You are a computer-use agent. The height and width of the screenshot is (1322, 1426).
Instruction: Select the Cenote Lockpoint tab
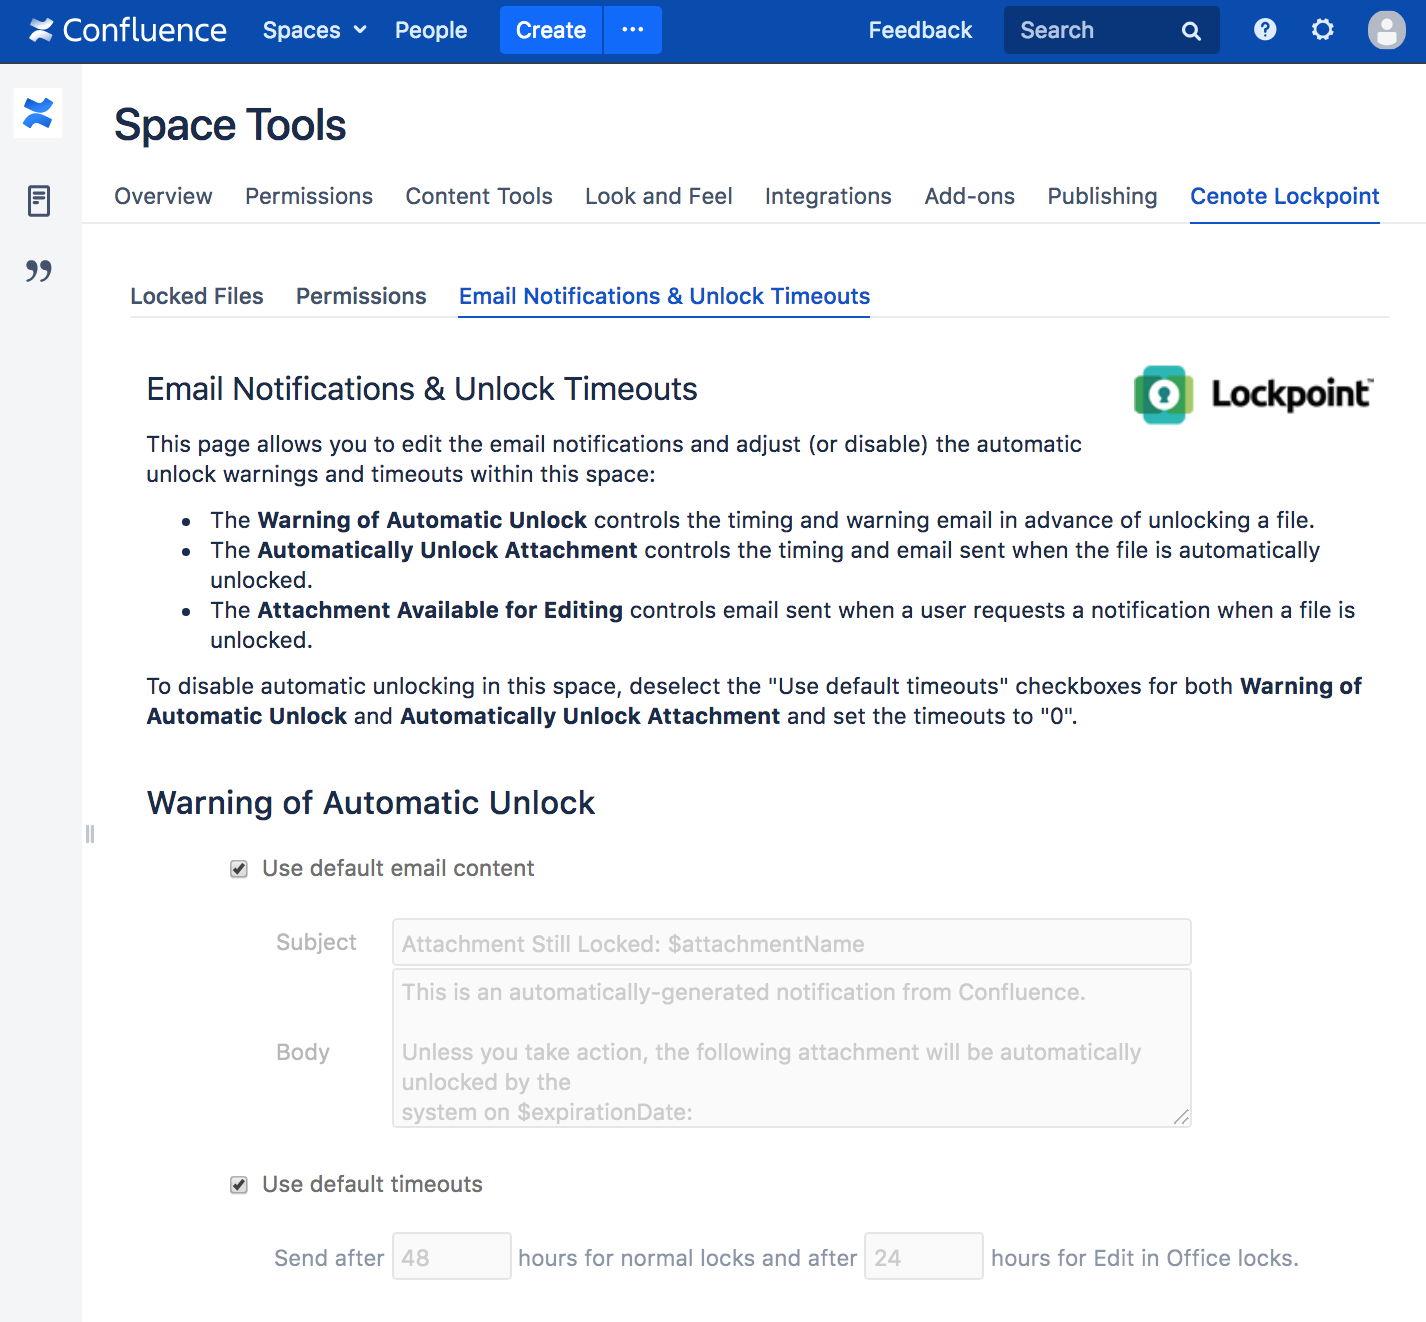1285,196
